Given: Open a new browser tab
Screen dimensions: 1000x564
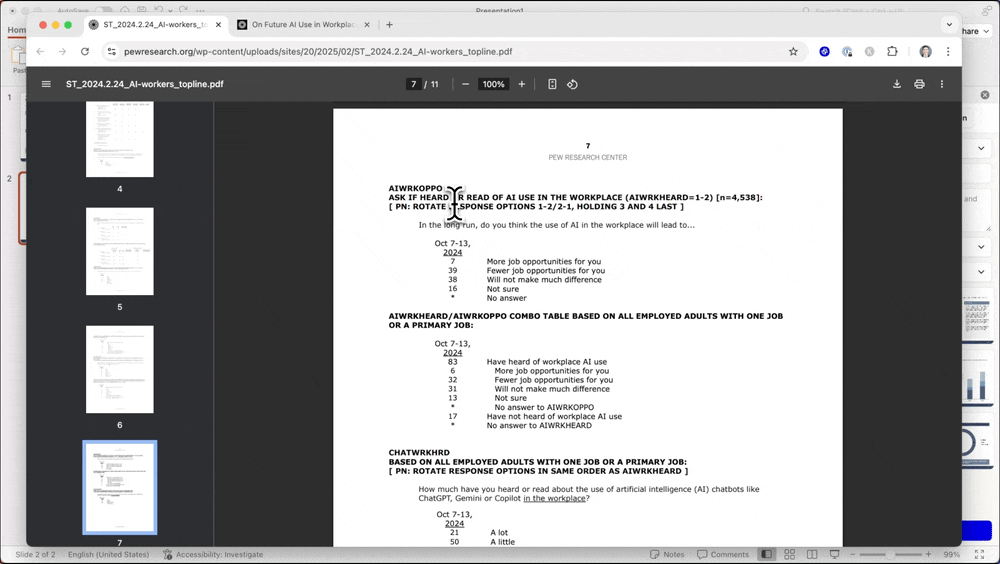Looking at the screenshot, I should [389, 25].
